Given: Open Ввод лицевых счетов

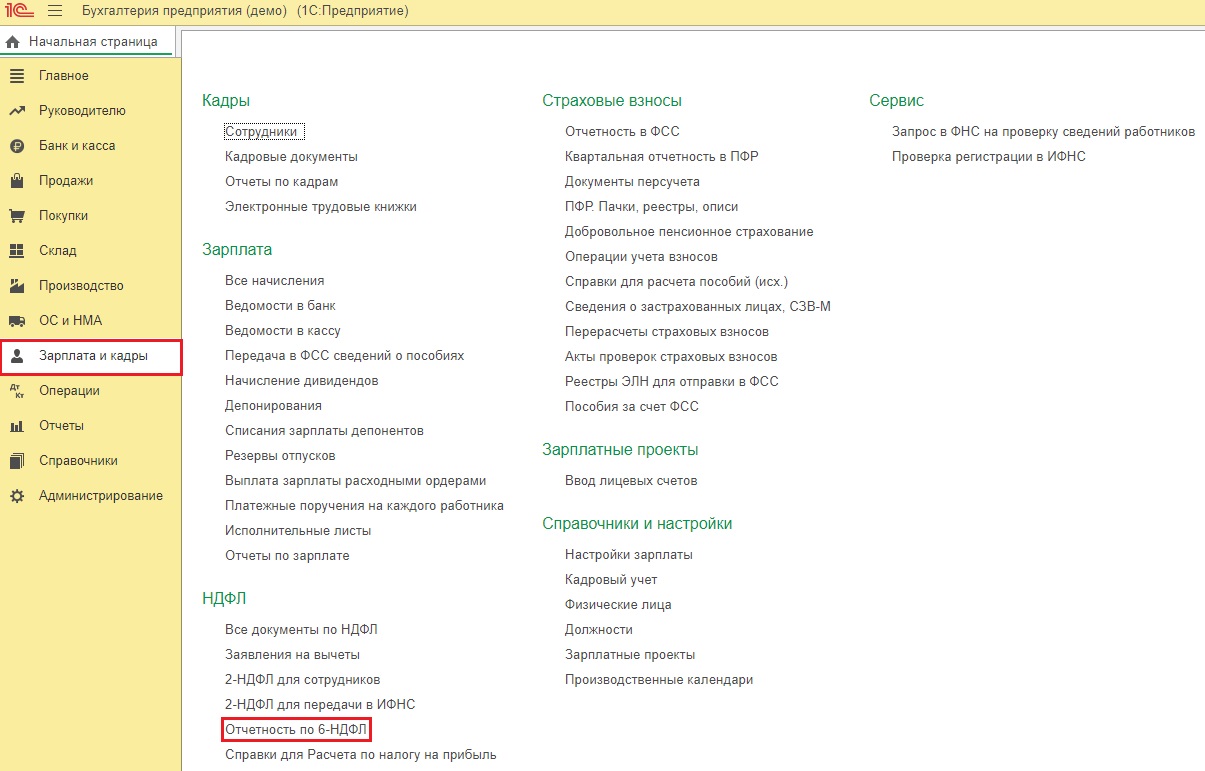Looking at the screenshot, I should tap(631, 481).
